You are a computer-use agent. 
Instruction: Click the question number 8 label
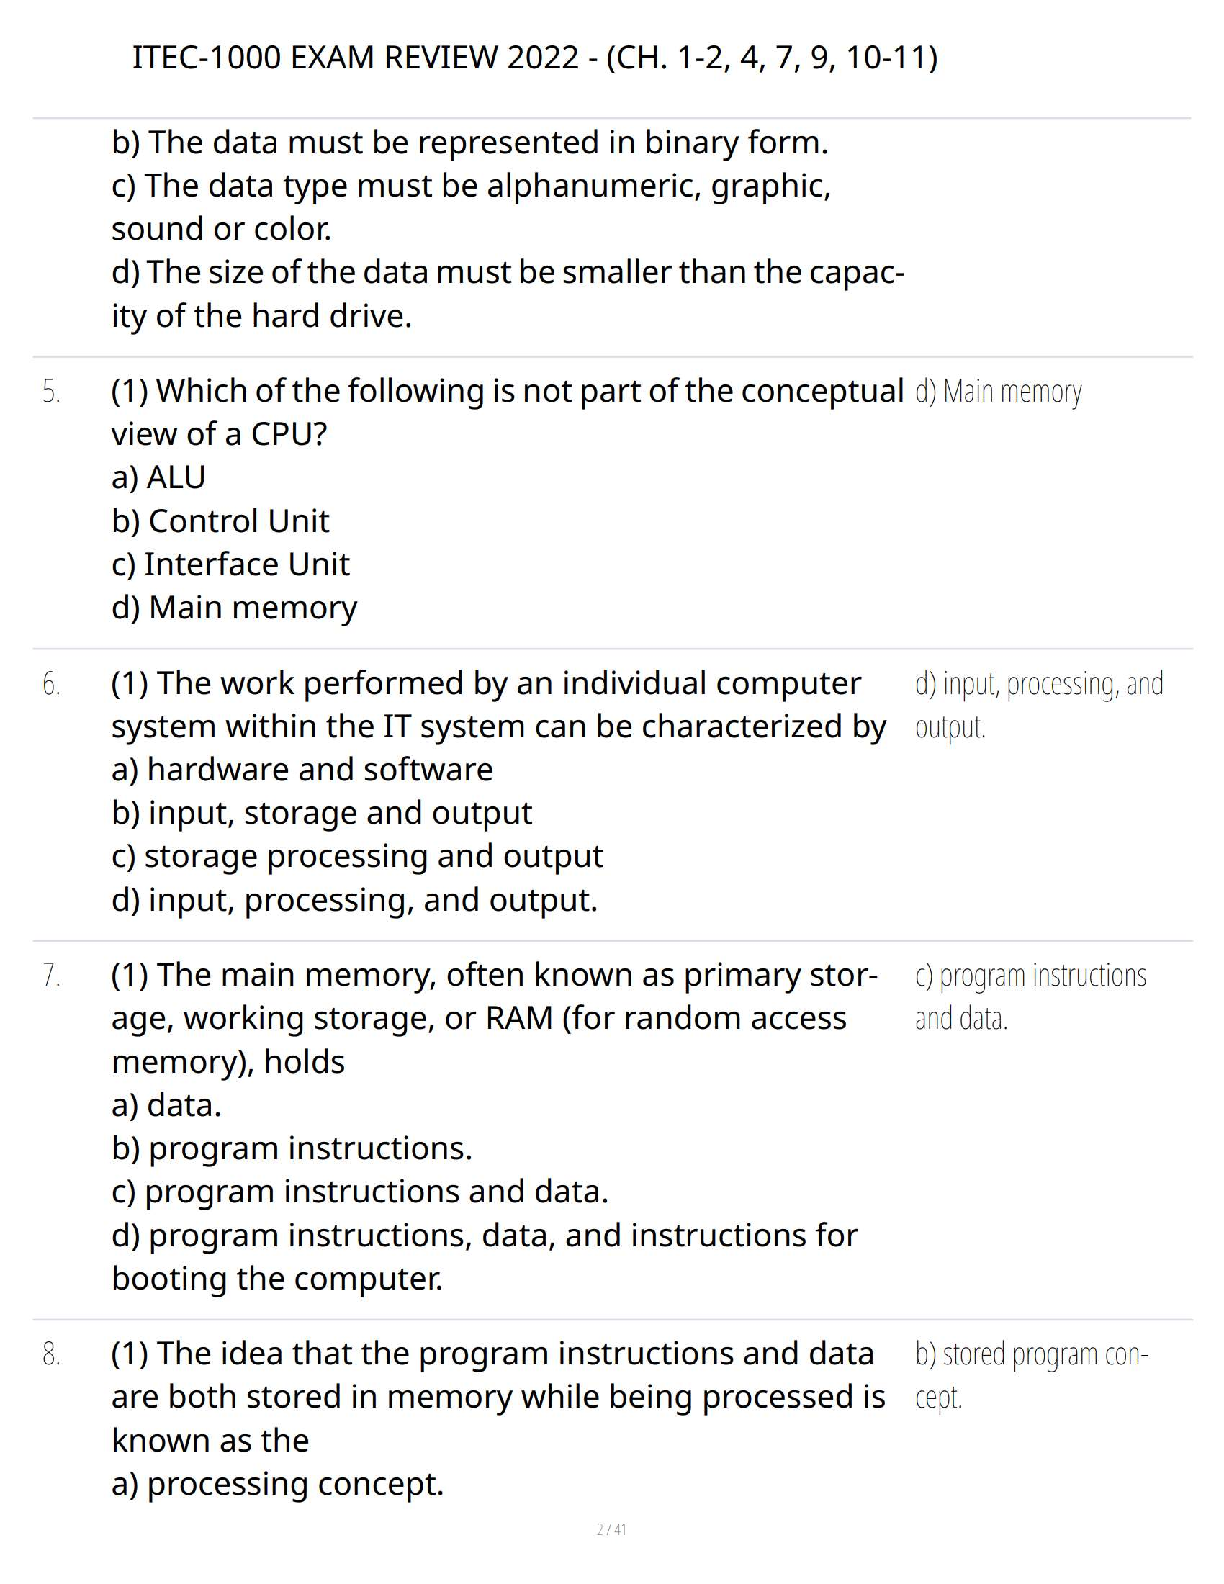point(52,1355)
